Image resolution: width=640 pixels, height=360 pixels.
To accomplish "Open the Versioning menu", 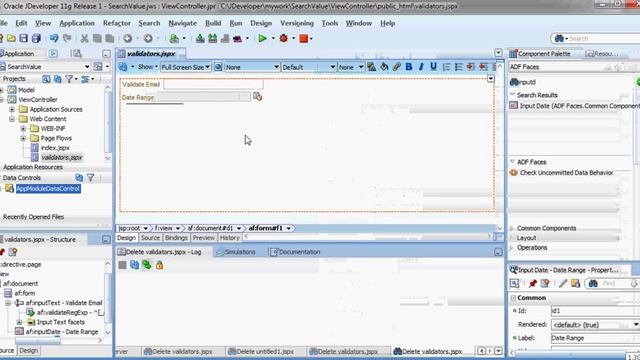I will [297, 23].
